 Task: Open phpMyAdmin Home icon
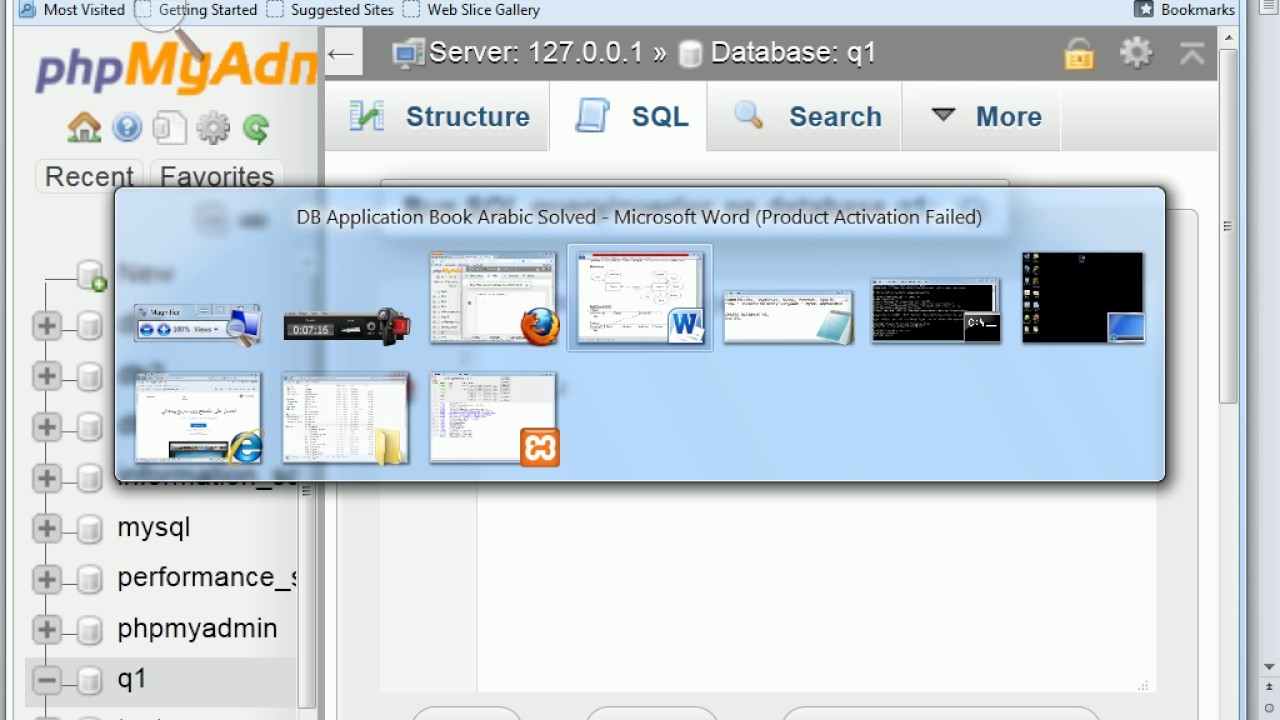click(84, 127)
